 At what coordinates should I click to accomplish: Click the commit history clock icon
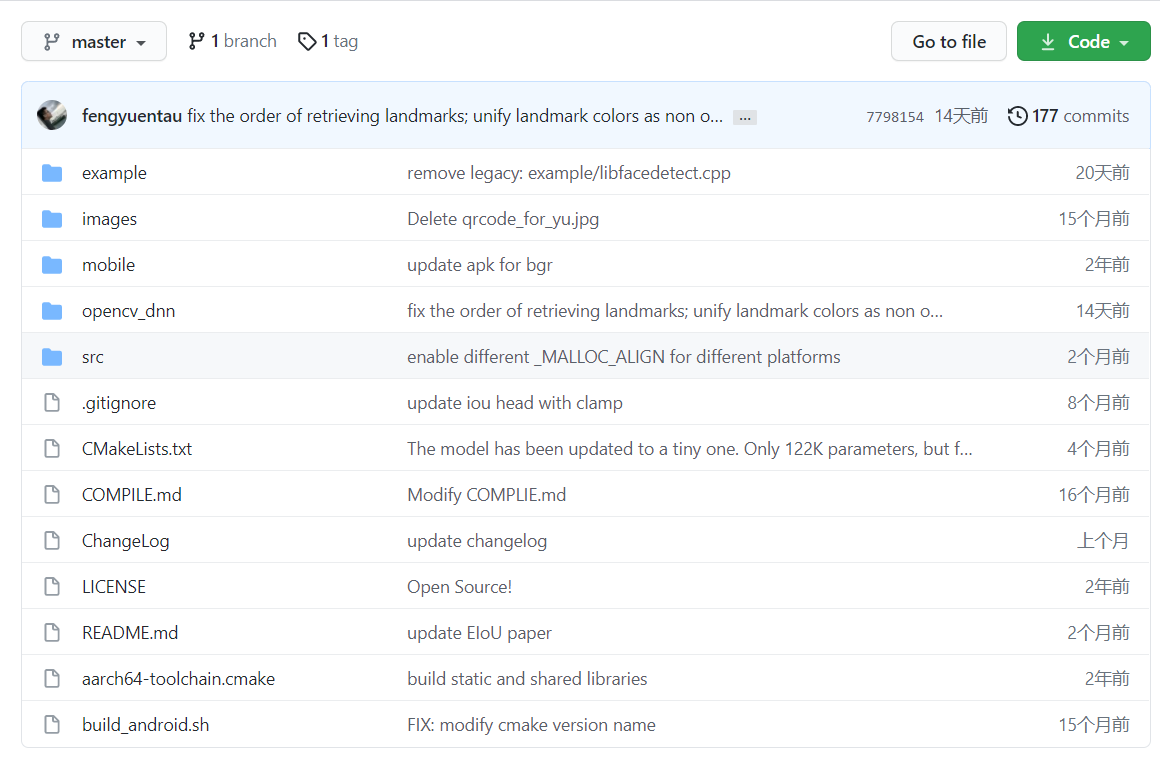pyautogui.click(x=1017, y=116)
